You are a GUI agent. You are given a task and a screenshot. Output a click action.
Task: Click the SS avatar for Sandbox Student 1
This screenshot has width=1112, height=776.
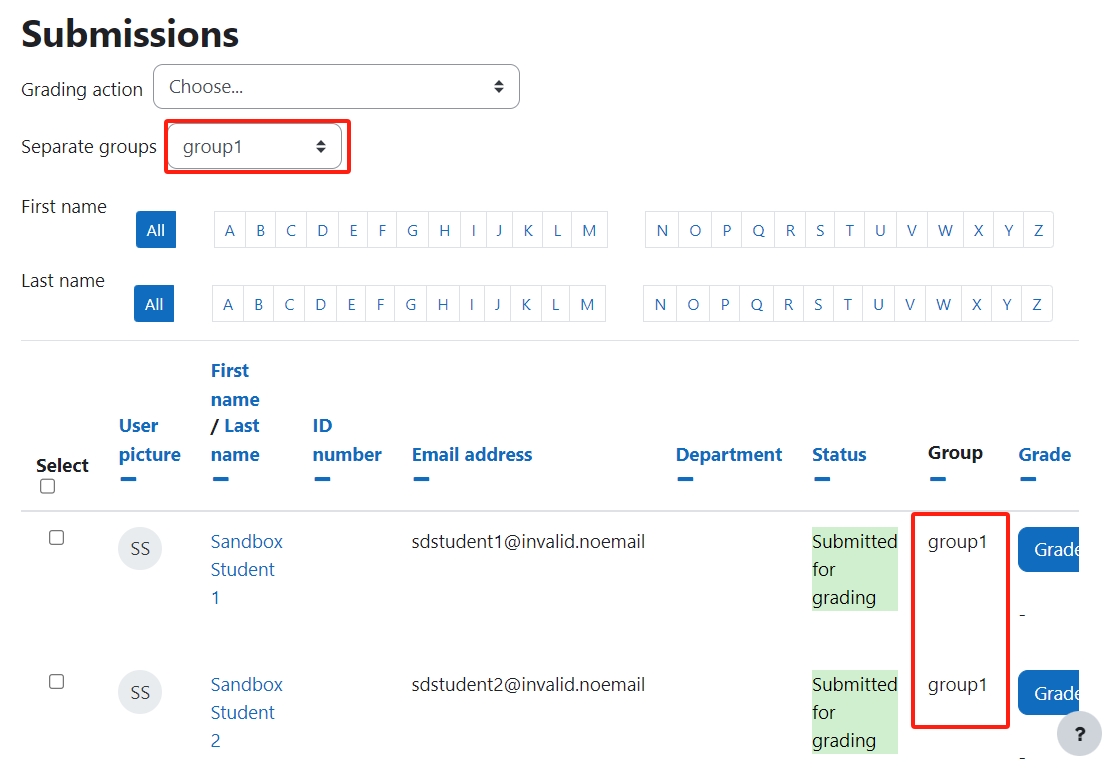pos(140,548)
